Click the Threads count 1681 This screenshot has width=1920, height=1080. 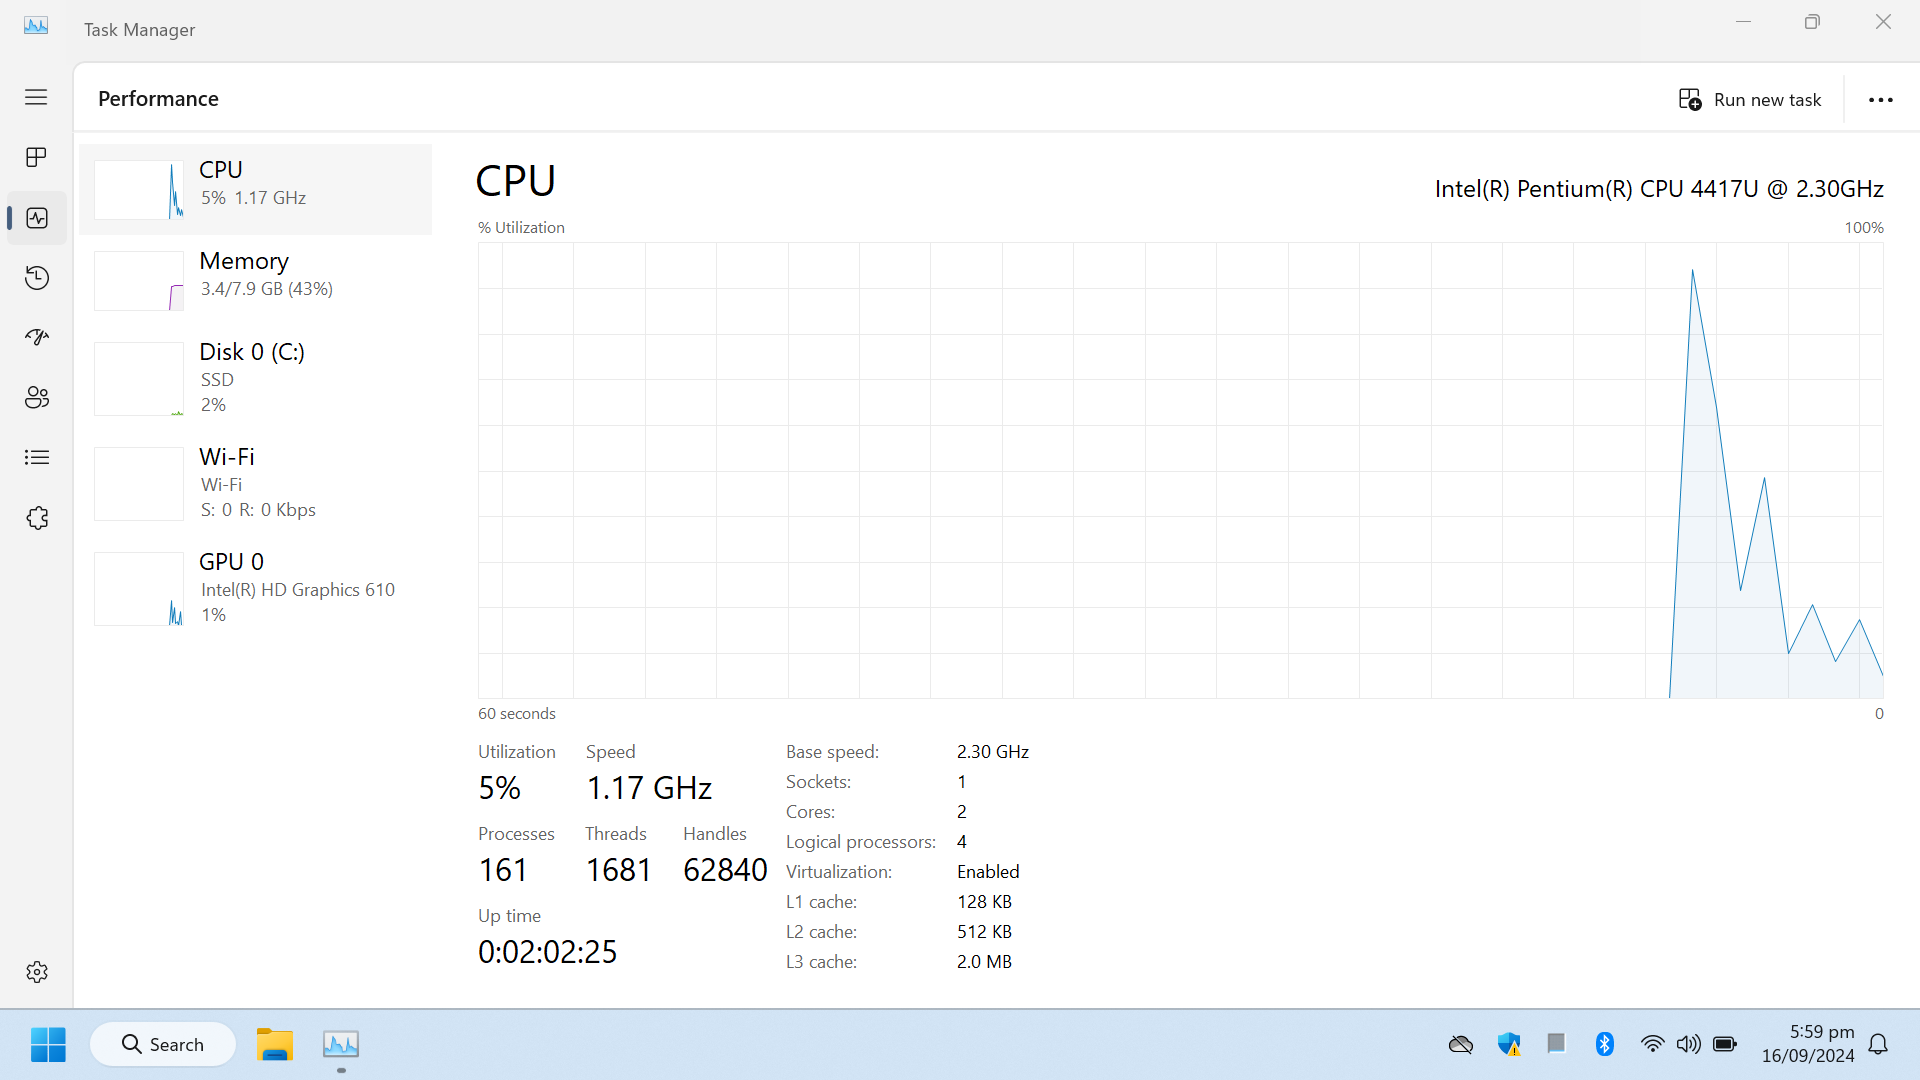click(618, 870)
